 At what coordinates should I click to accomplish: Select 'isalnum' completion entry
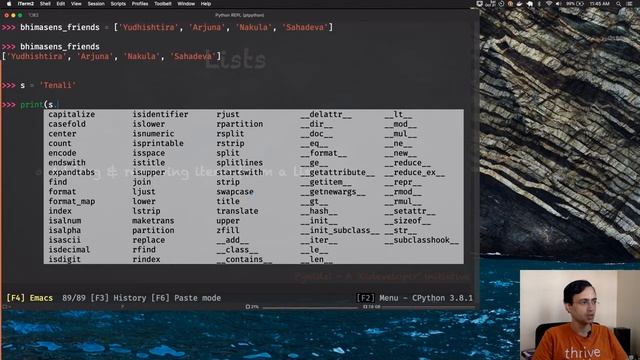tap(64, 221)
